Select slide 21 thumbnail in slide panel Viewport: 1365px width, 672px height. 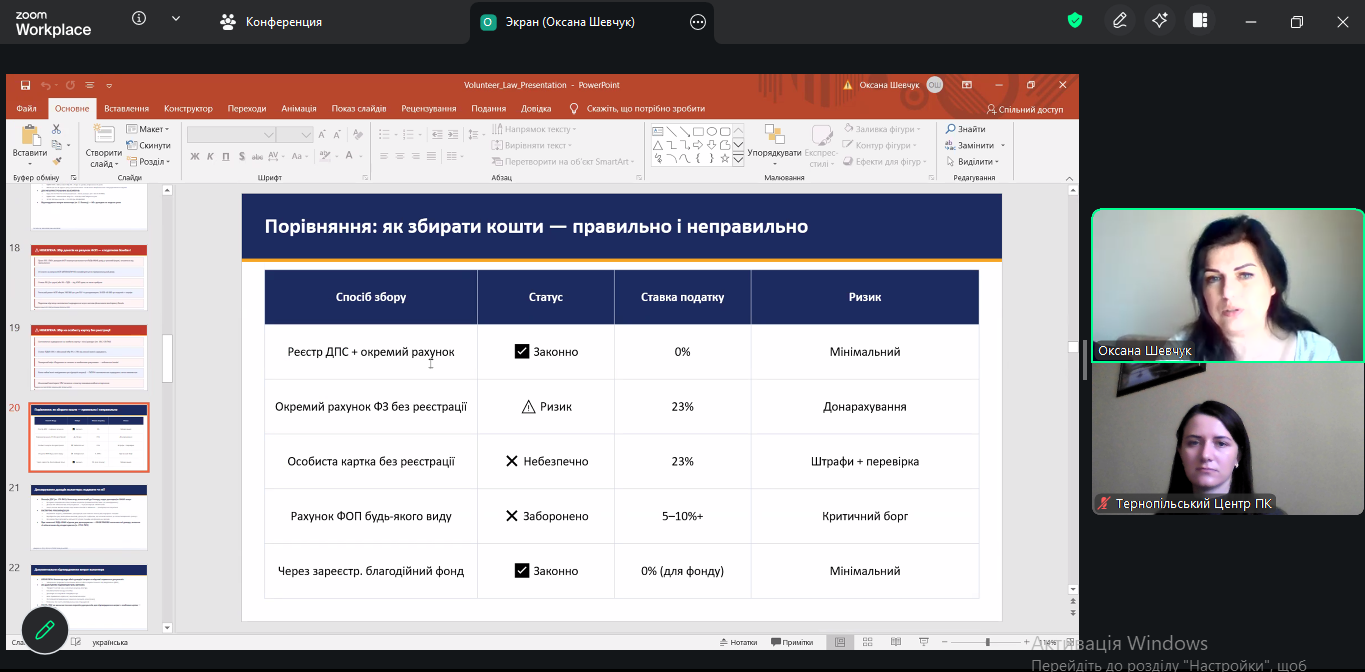(x=89, y=518)
